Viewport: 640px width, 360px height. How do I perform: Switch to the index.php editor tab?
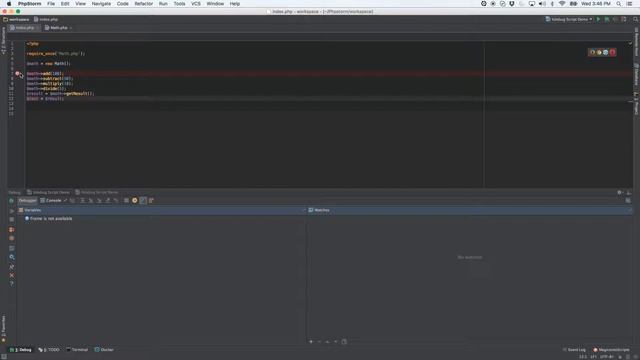pos(24,28)
